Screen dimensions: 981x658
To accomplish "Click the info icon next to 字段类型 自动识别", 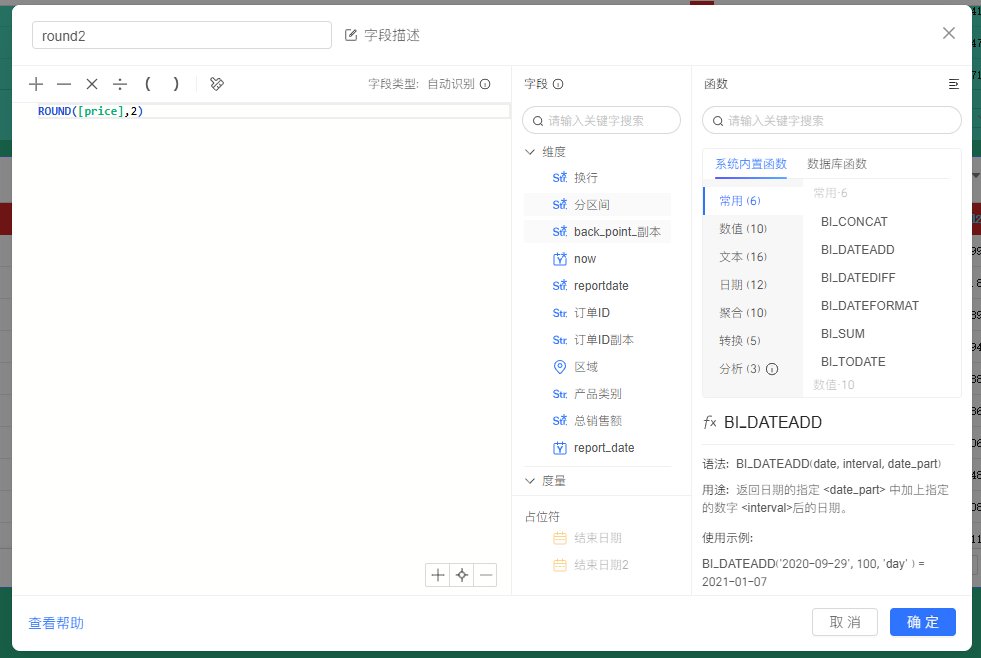I will pyautogui.click(x=485, y=84).
